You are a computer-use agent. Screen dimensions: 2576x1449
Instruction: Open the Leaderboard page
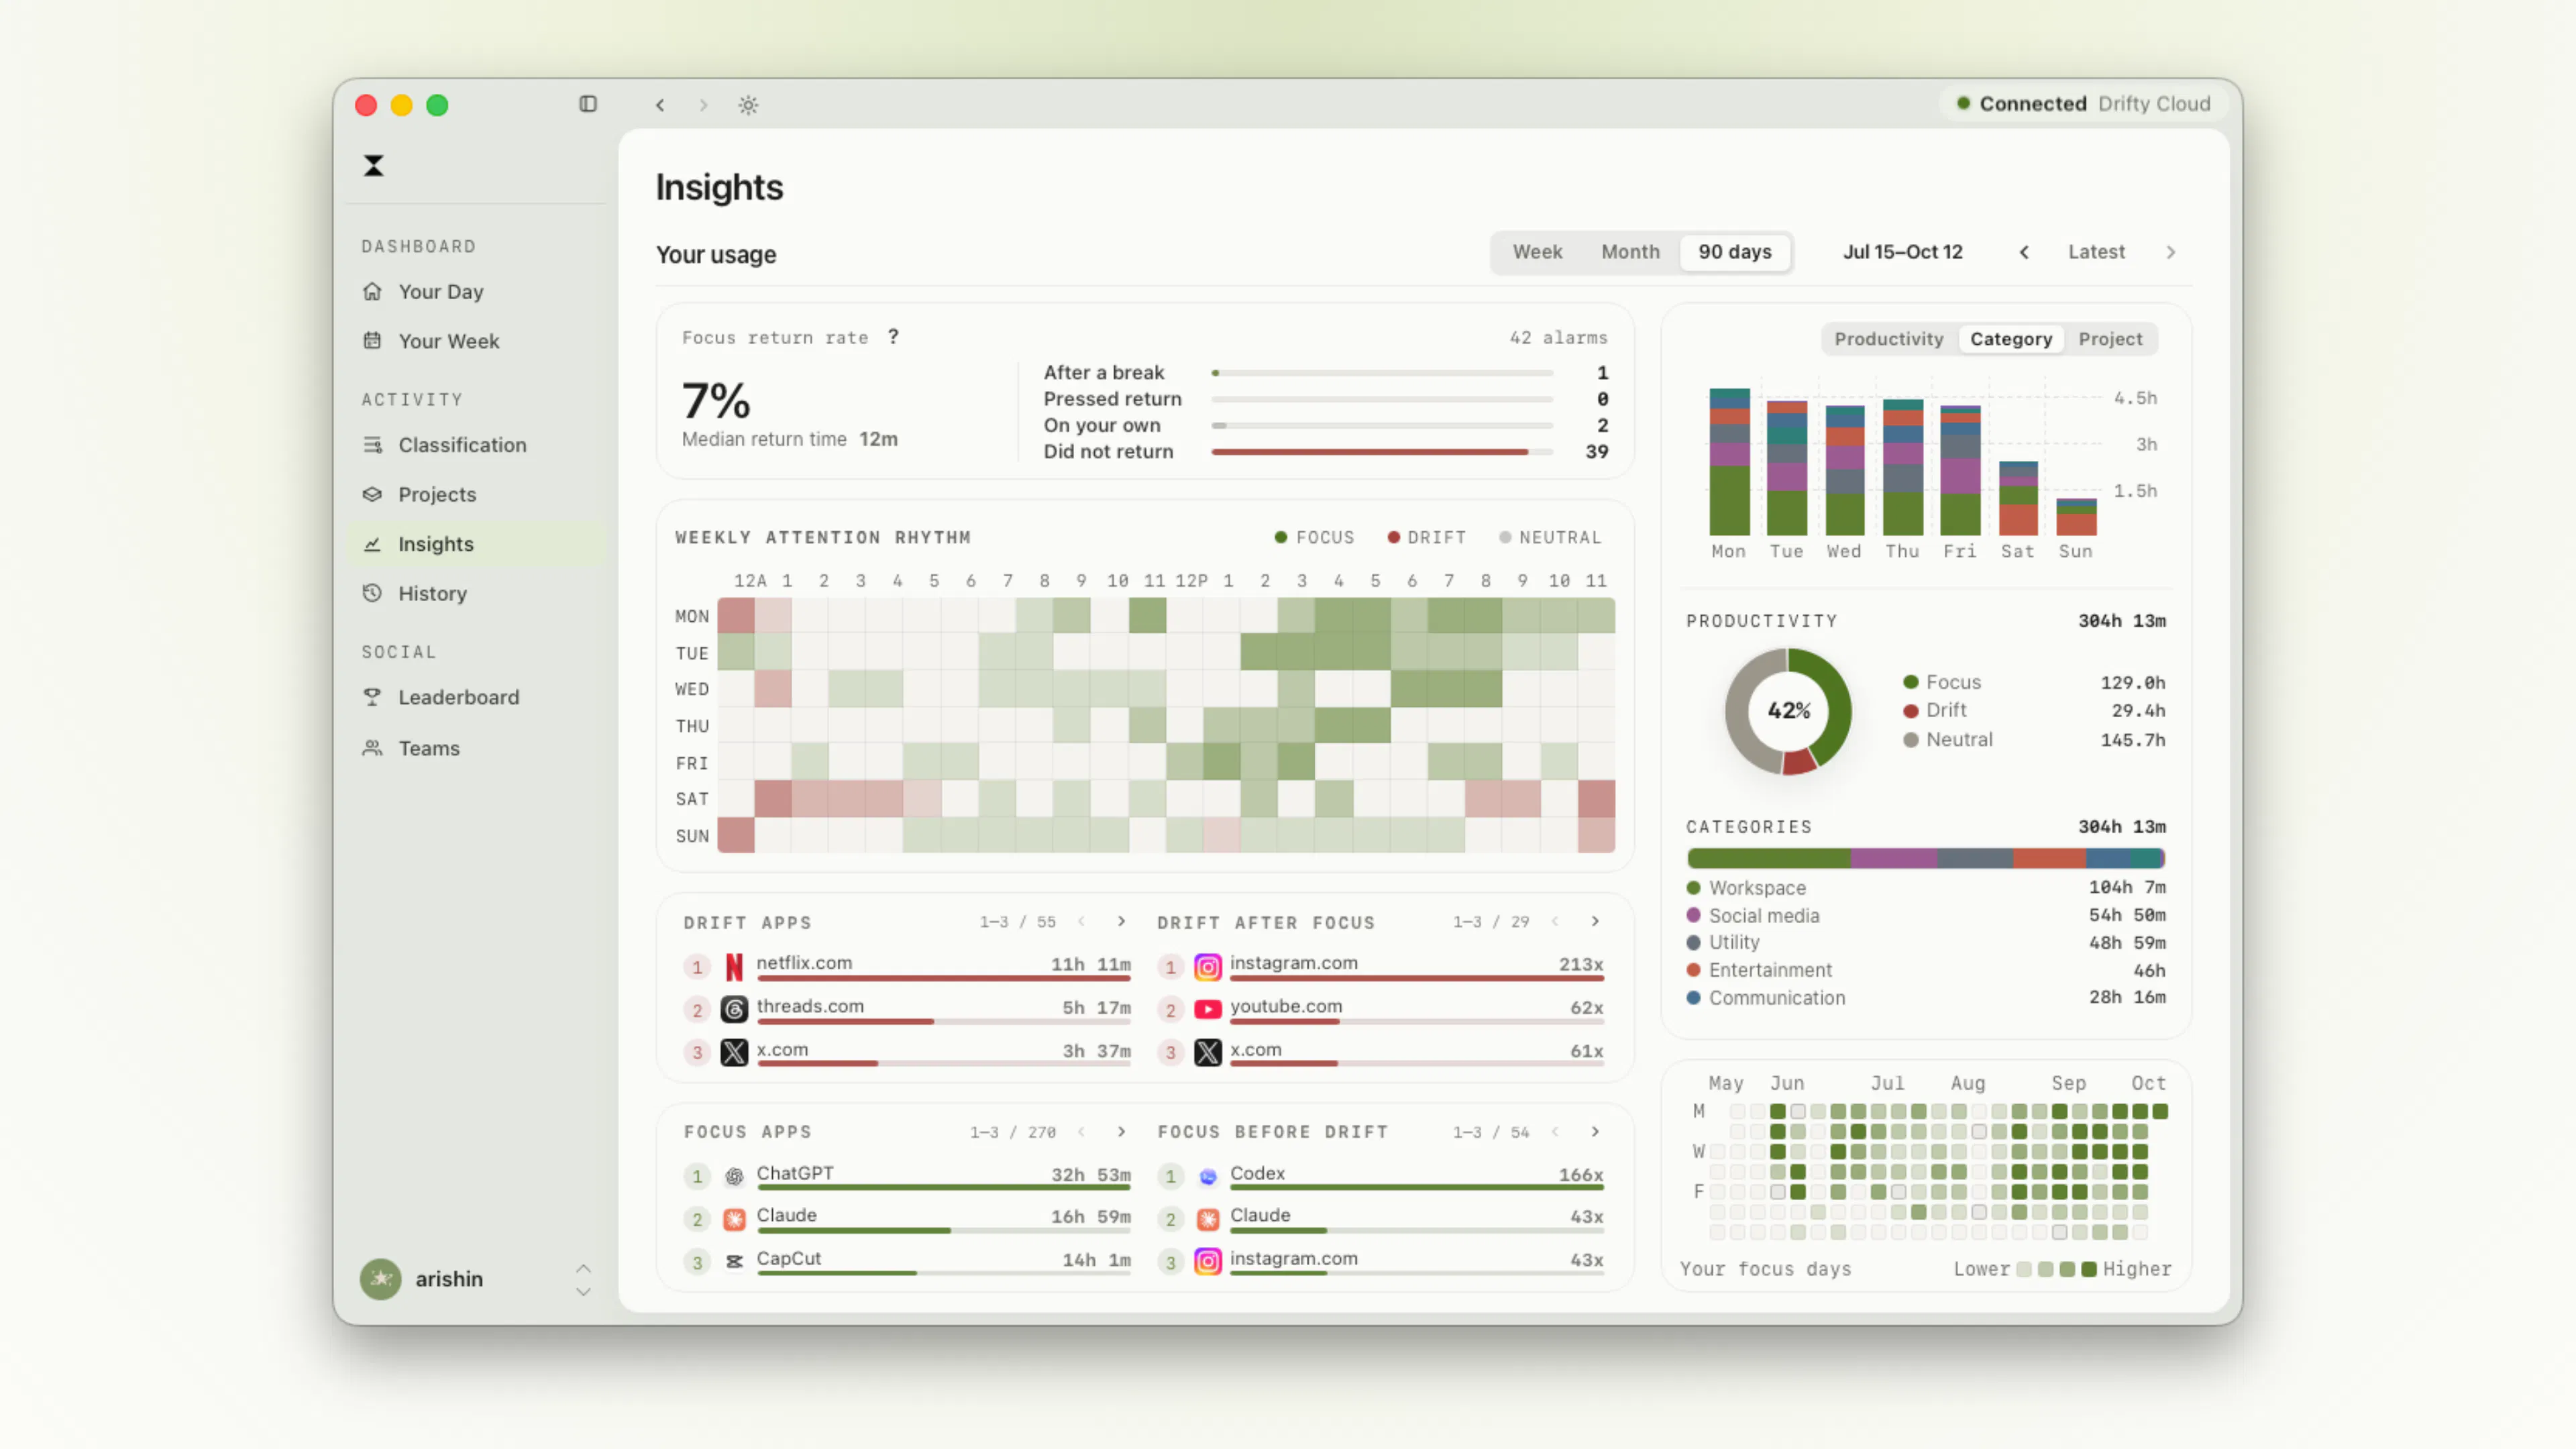click(x=477, y=697)
